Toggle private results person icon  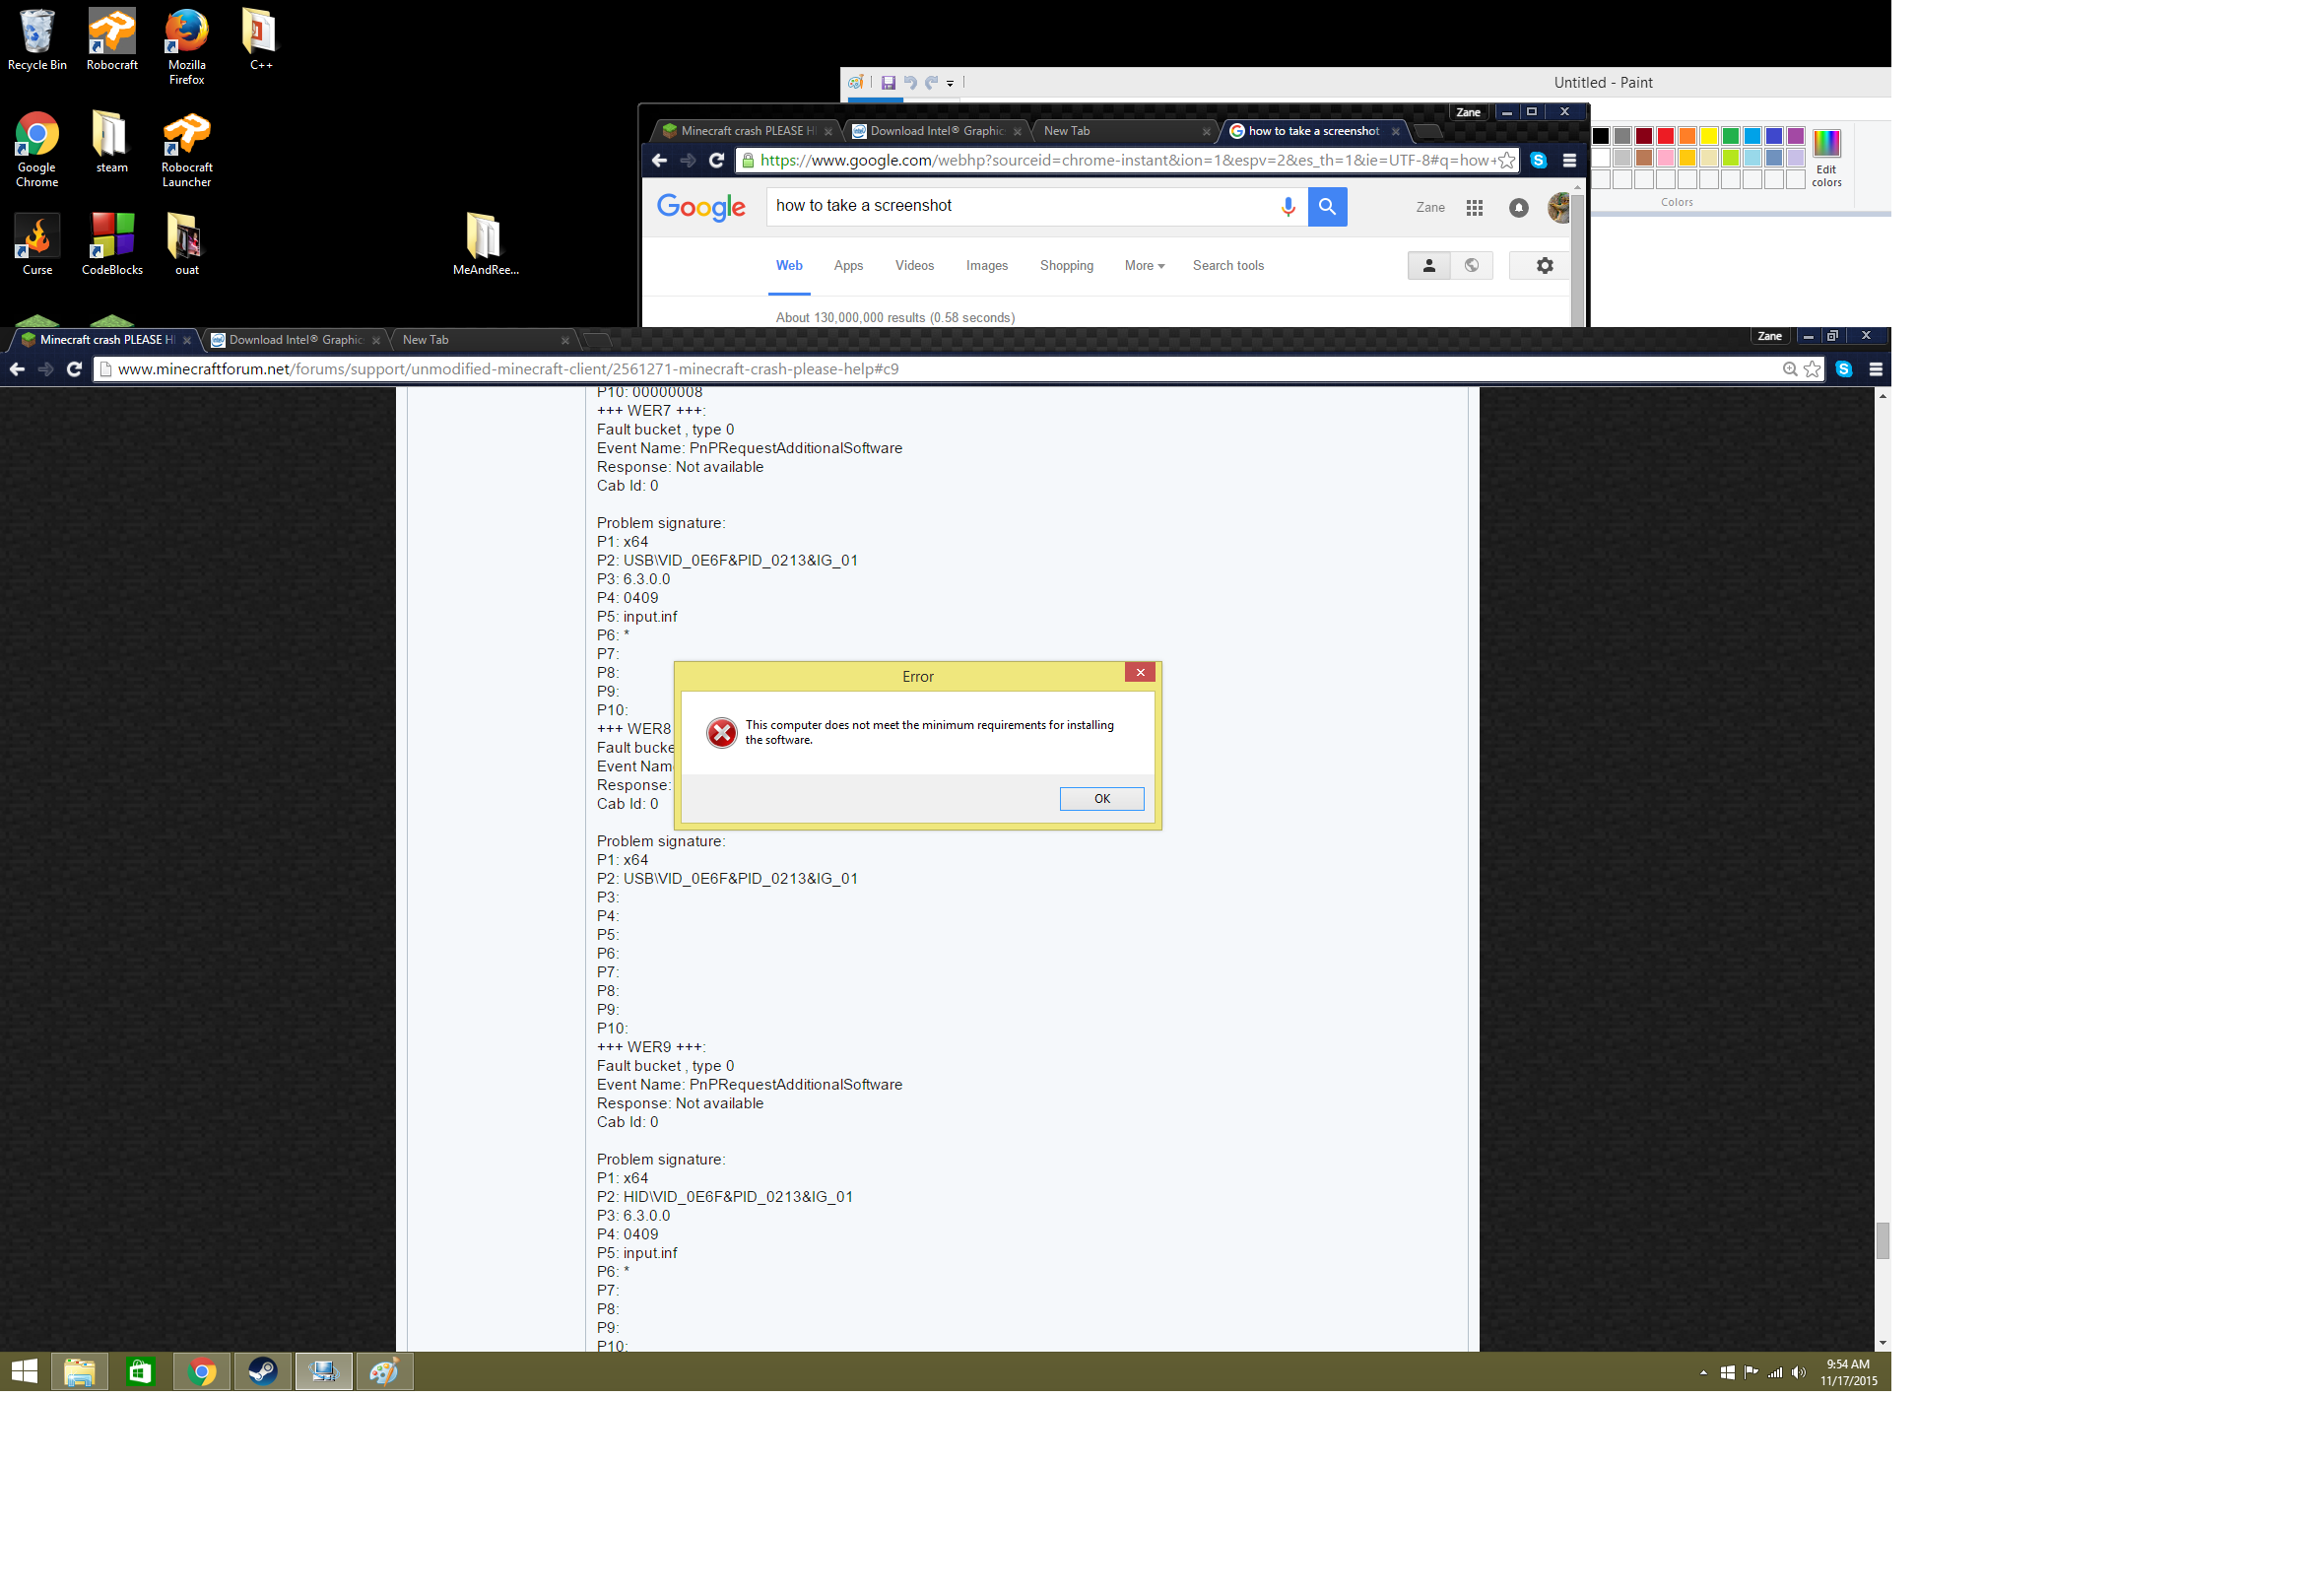(x=1428, y=266)
